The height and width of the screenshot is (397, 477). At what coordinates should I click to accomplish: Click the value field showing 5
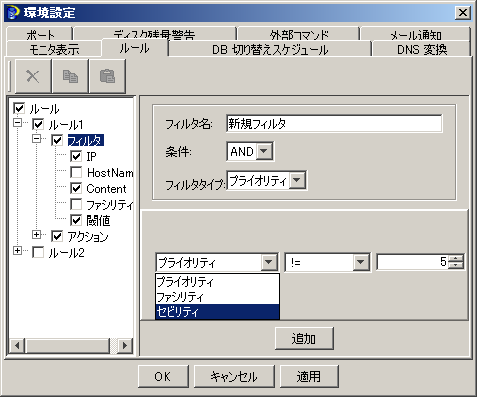[412, 262]
